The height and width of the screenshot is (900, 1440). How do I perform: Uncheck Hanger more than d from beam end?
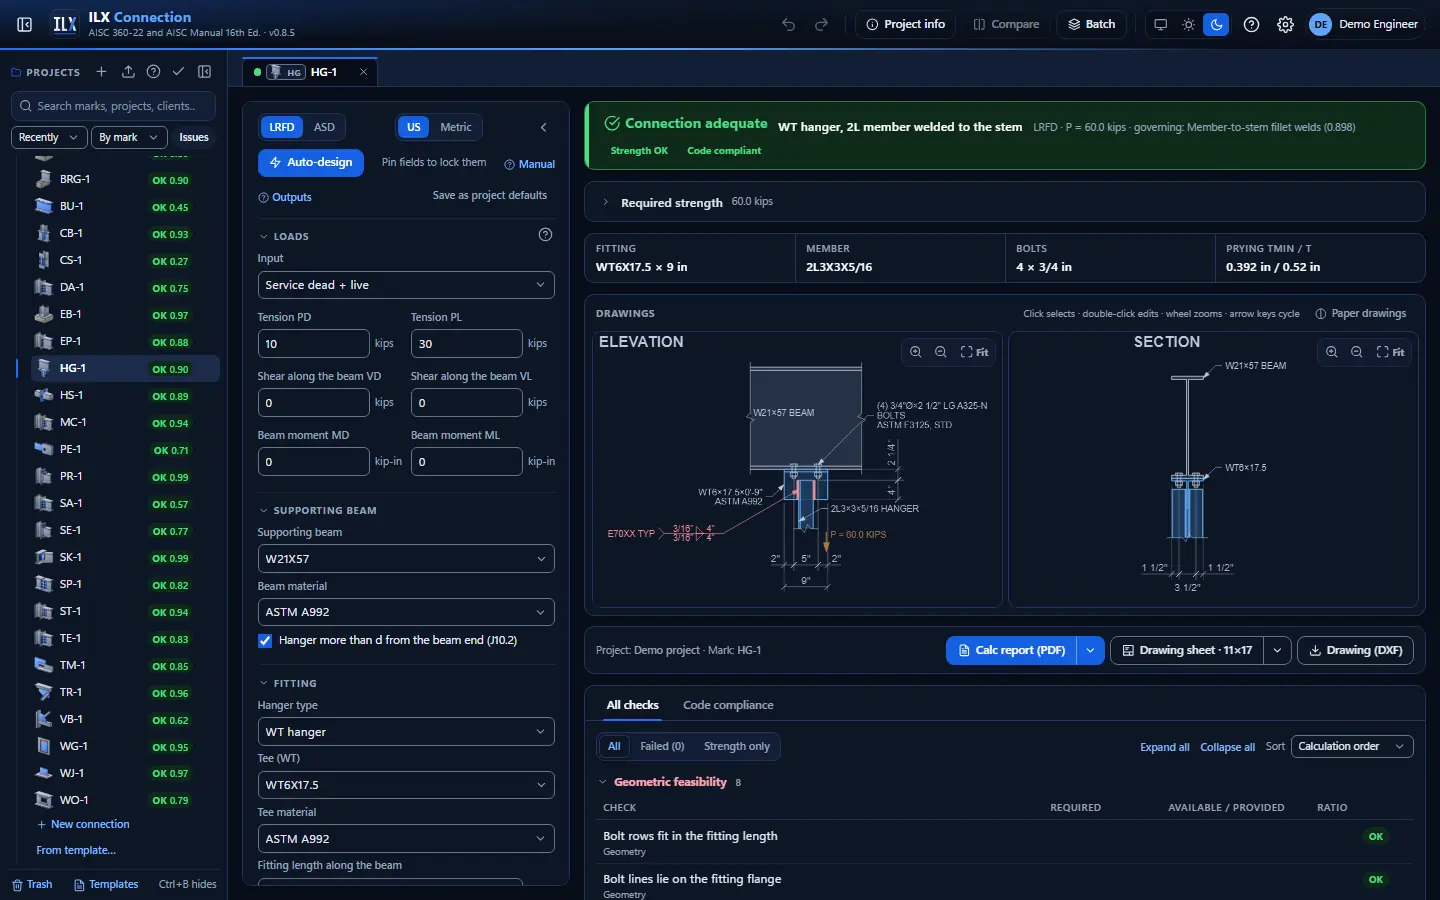pyautogui.click(x=265, y=641)
